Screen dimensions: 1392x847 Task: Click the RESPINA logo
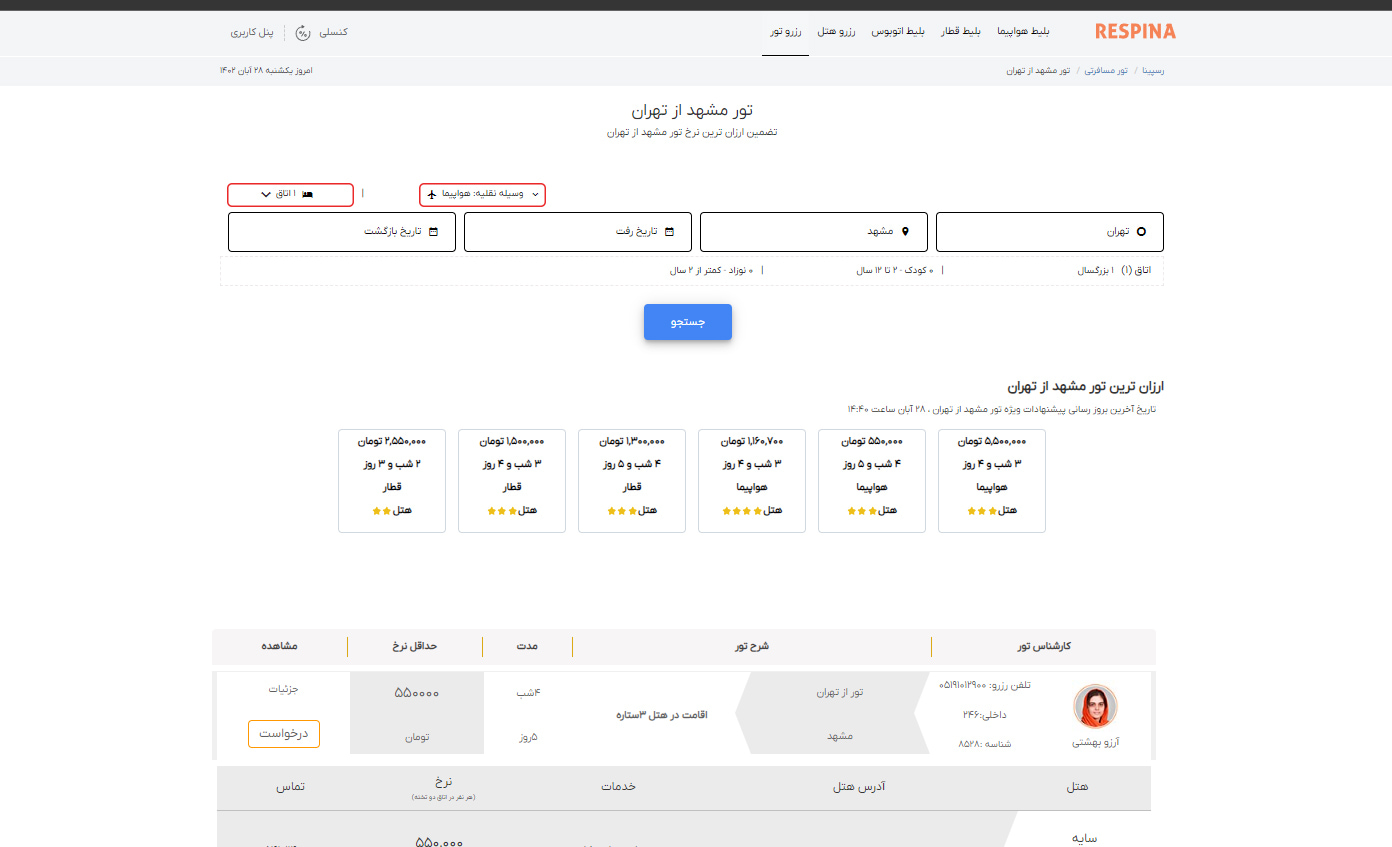coord(1133,31)
